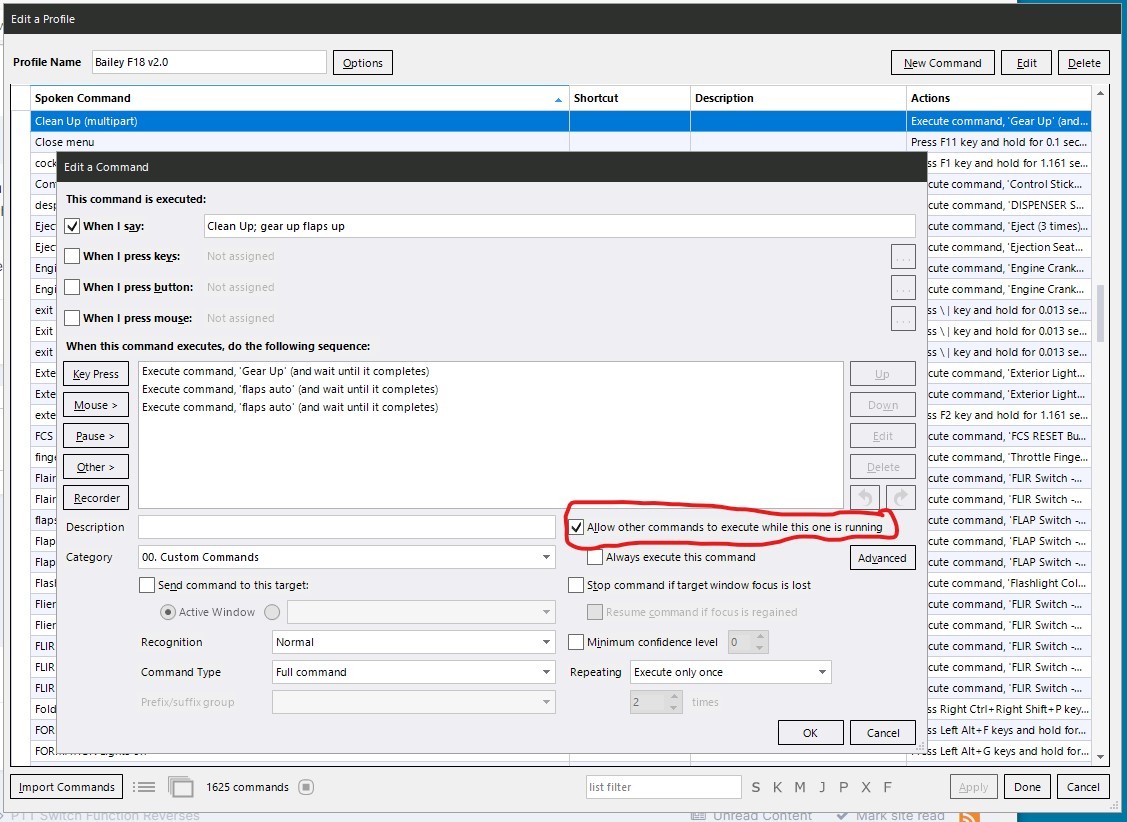Adjust the minimum confidence level stepper
Image resolution: width=1127 pixels, height=822 pixels.
760,642
